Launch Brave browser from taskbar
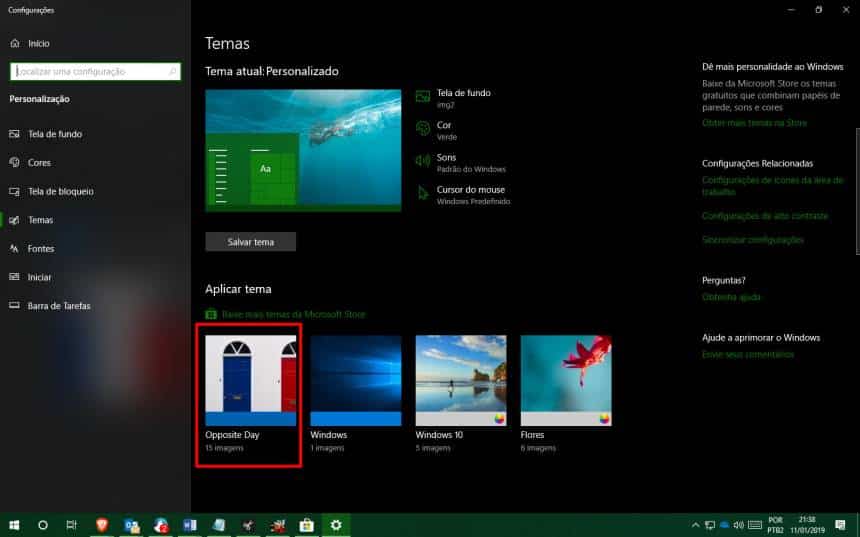 [x=102, y=525]
